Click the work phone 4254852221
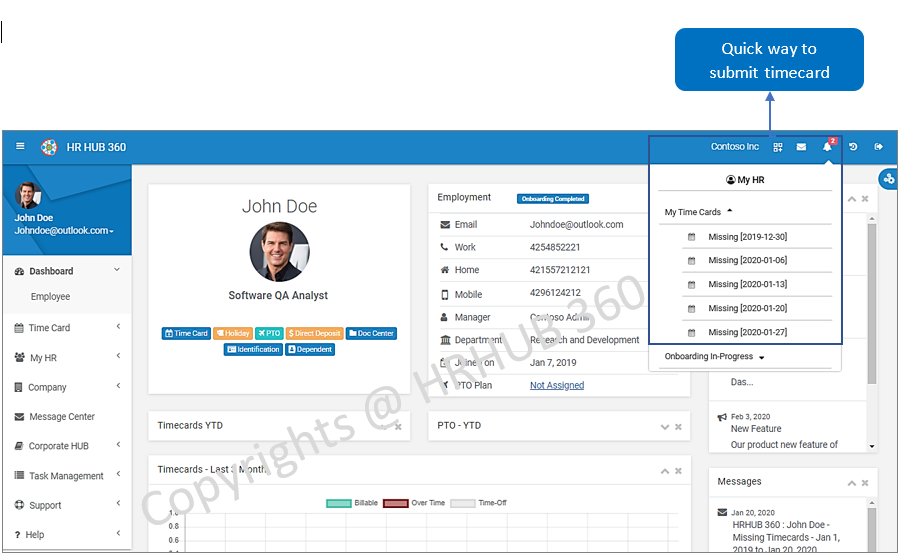 555,247
